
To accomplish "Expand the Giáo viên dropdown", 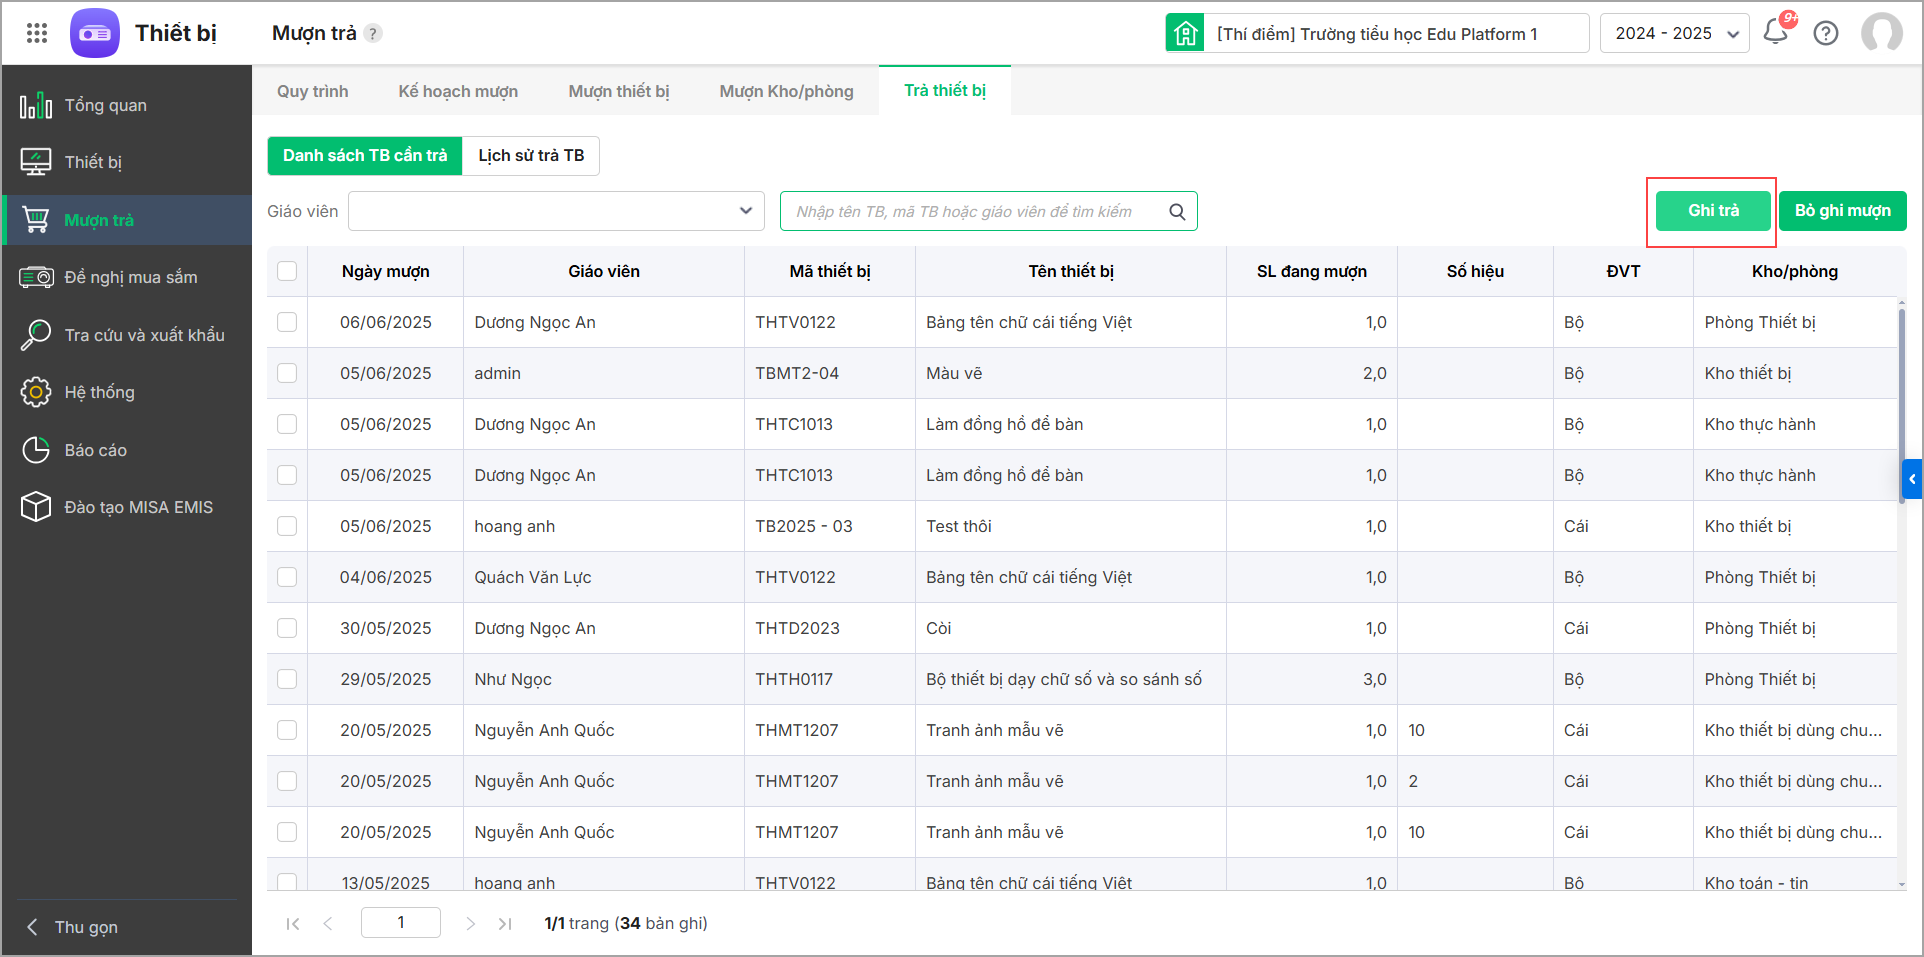I will (x=745, y=211).
